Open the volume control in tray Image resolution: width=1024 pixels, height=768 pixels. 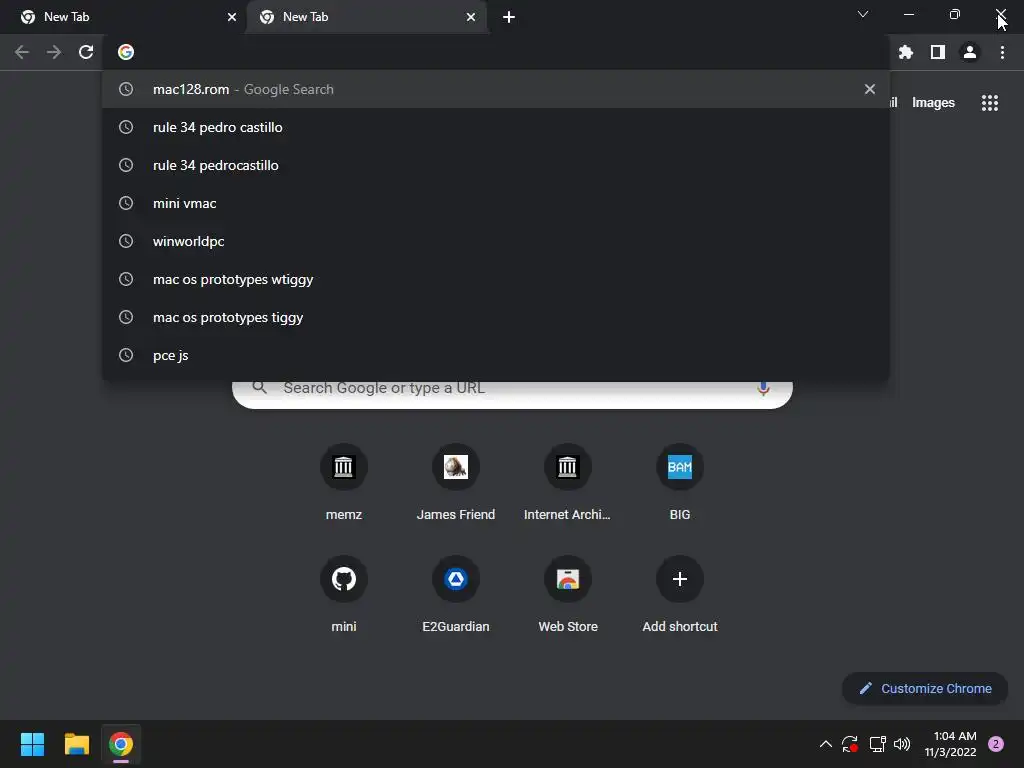pos(902,744)
